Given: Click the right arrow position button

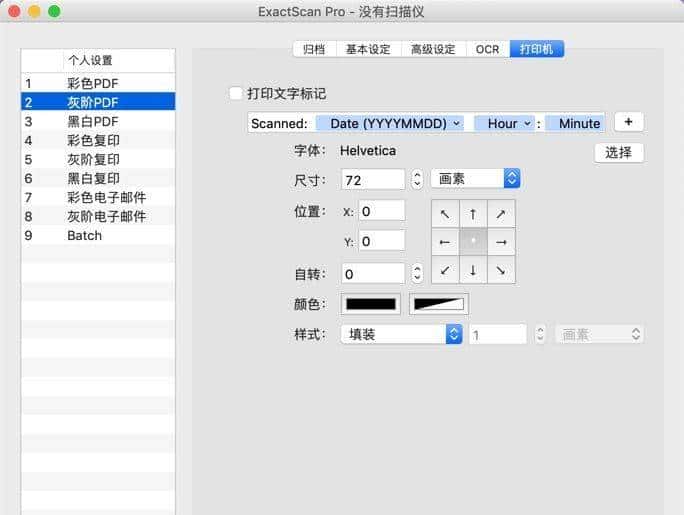Looking at the screenshot, I should click(x=501, y=242).
